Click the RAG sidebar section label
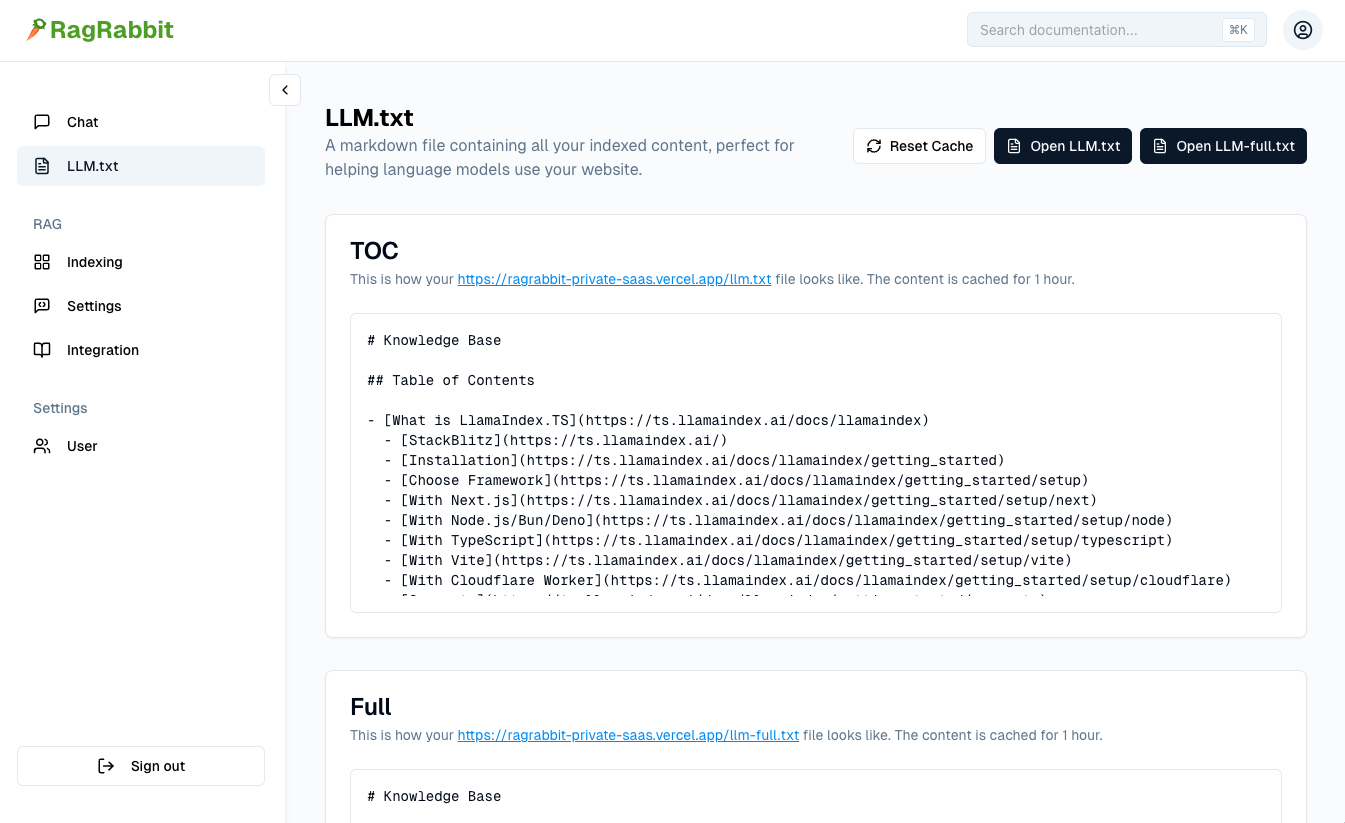This screenshot has width=1345, height=823. [x=47, y=224]
